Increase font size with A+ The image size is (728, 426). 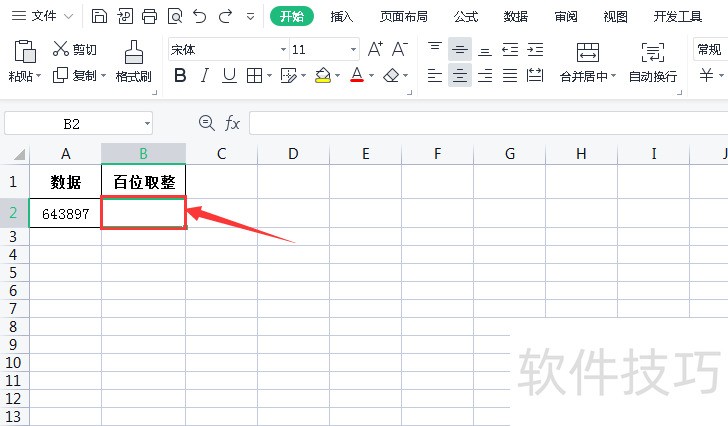coord(375,49)
